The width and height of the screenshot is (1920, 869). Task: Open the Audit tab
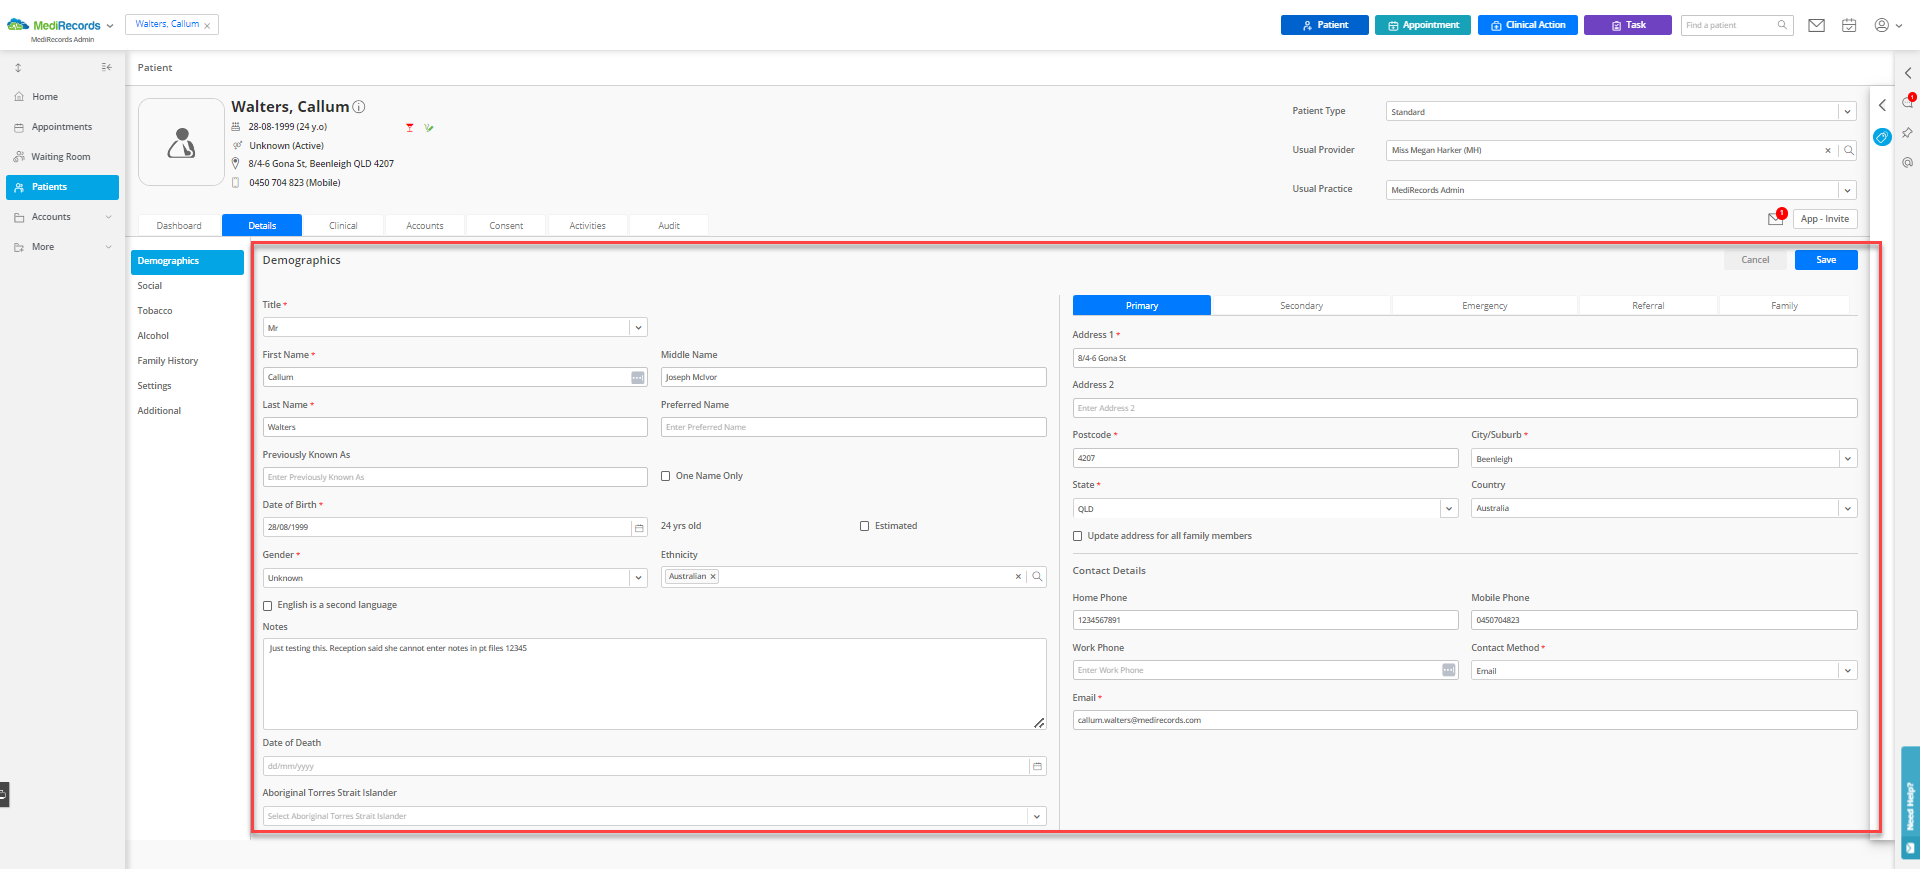(669, 226)
